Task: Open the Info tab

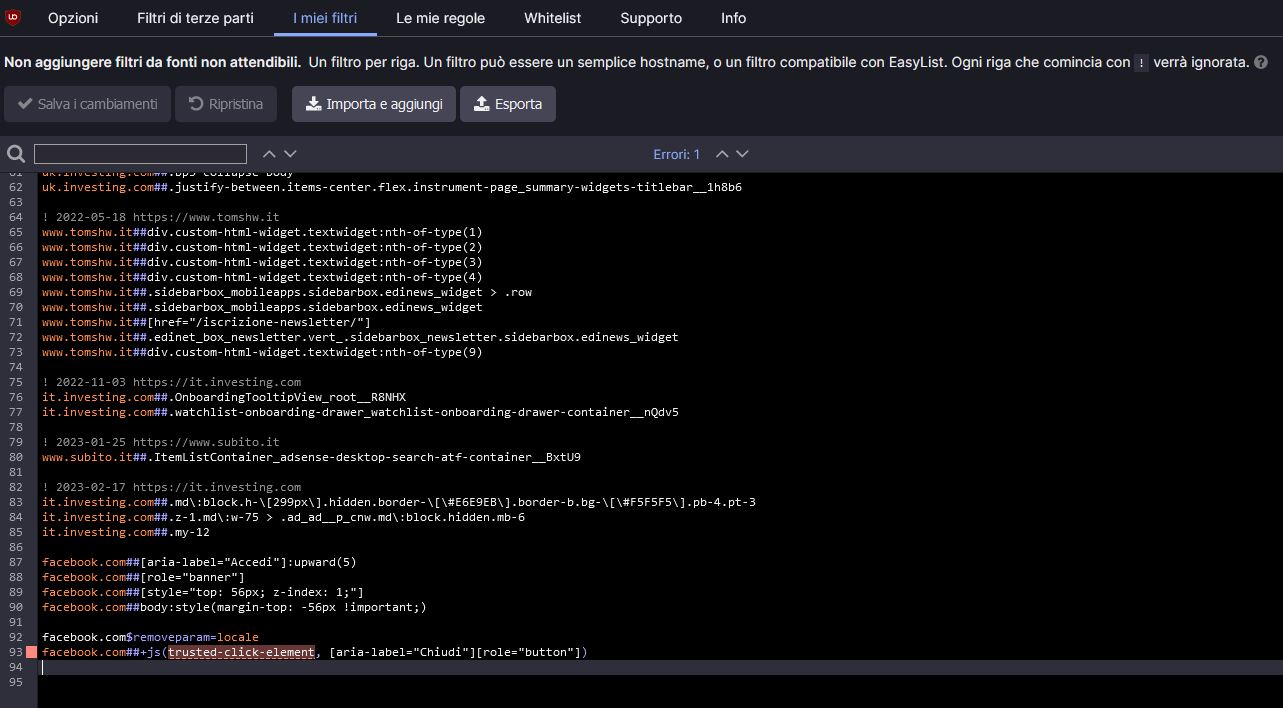Action: [733, 18]
